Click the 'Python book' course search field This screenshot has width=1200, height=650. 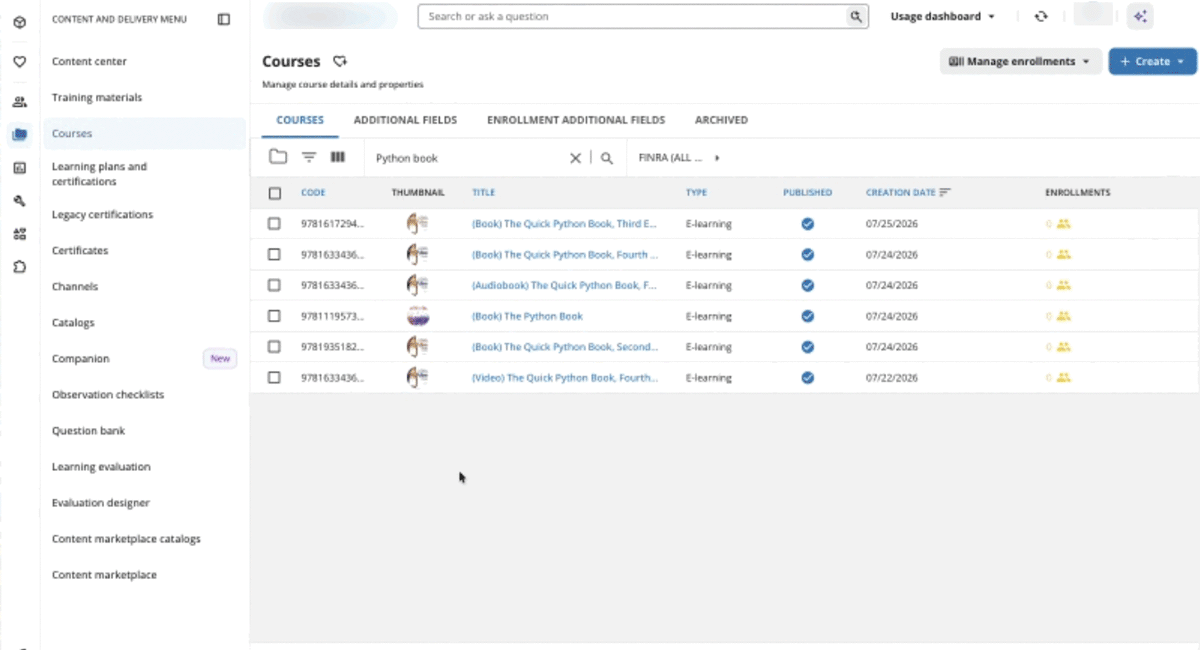[x=466, y=158]
